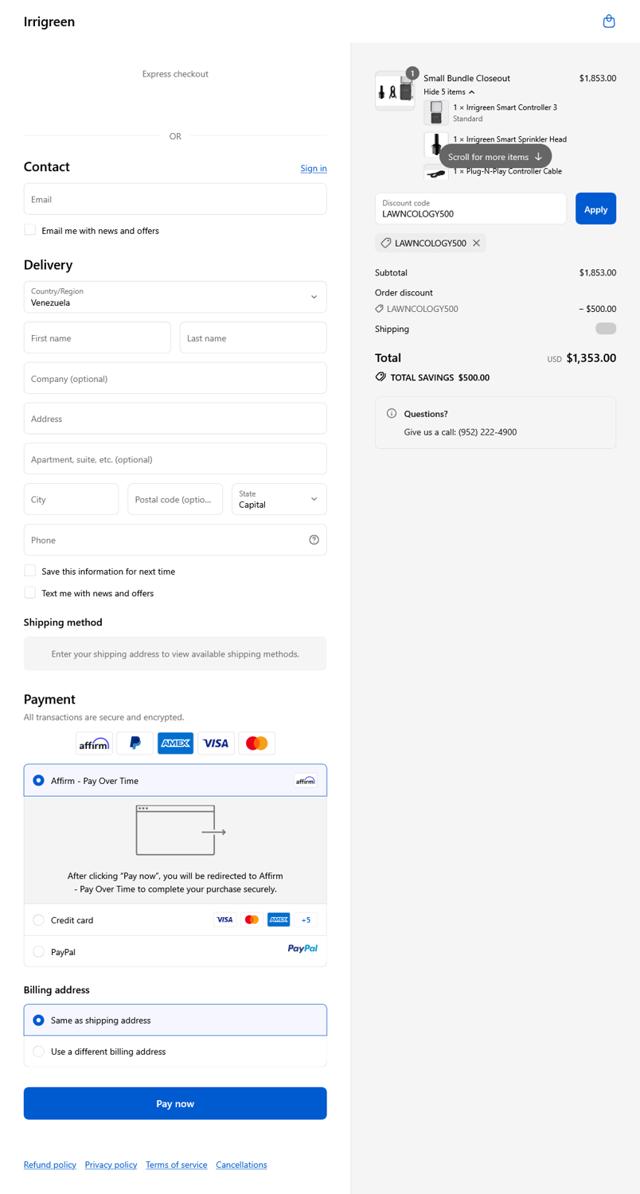This screenshot has height=1194, width=640.
Task: Click the Total $1,353.00 amount
Action: click(591, 358)
